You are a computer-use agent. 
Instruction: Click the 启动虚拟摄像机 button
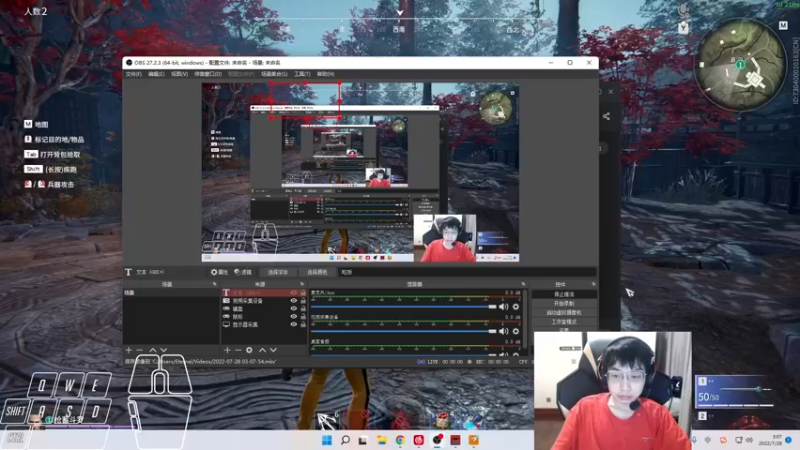564,313
